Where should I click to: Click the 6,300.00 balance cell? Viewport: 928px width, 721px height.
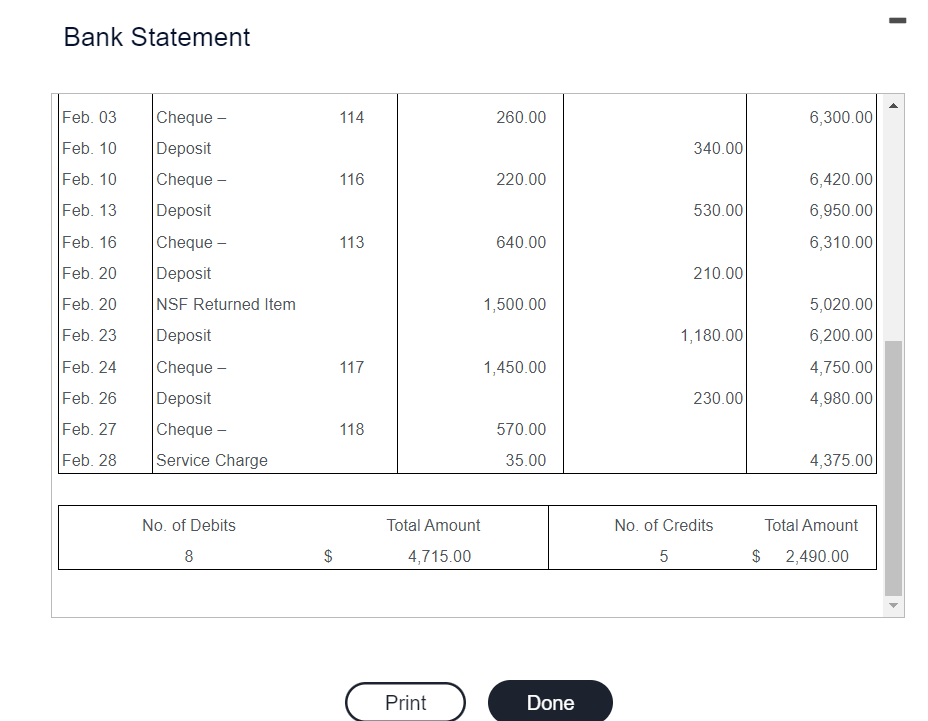840,117
